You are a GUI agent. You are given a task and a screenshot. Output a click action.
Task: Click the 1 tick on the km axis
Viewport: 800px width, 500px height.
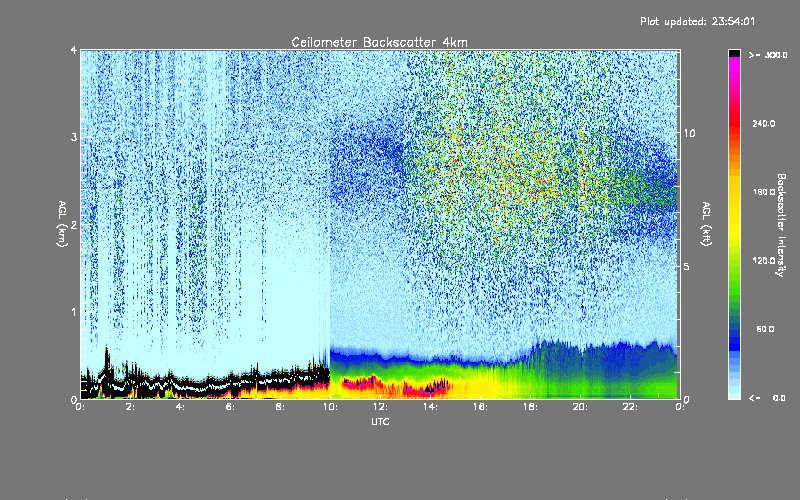(x=74, y=312)
